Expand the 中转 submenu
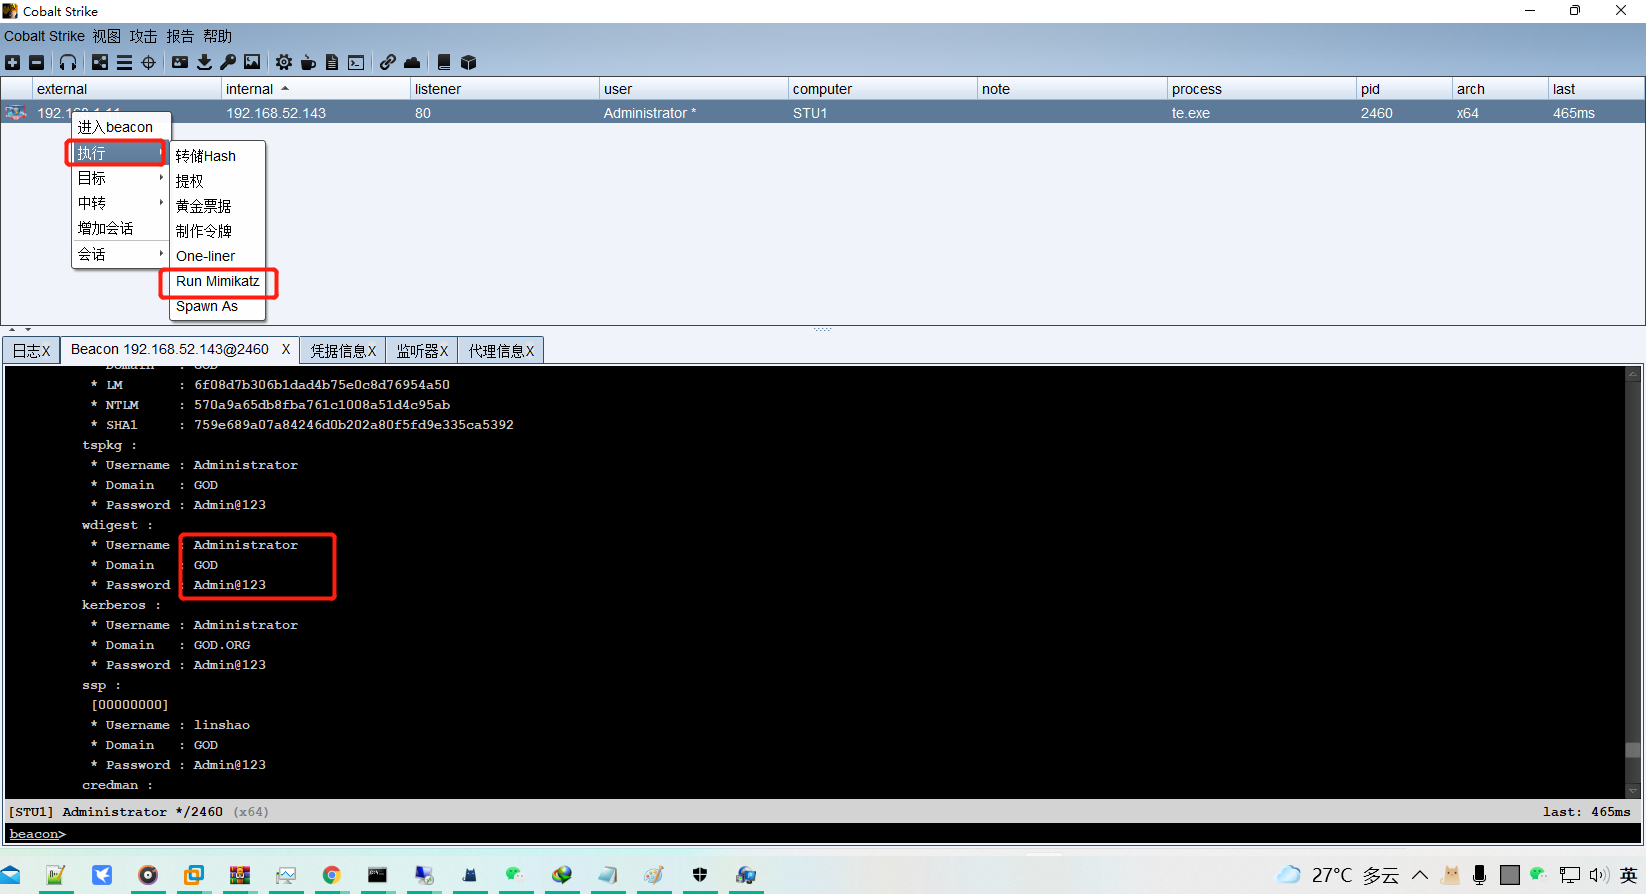 pyautogui.click(x=121, y=203)
